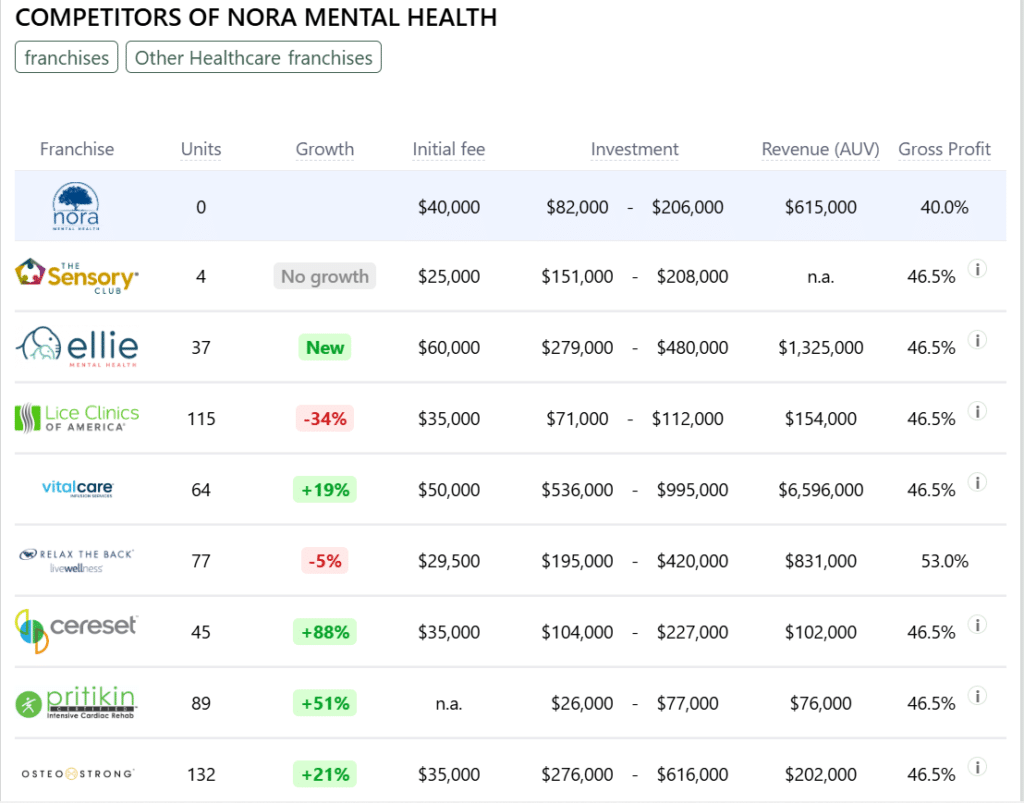Click the No growth badge
This screenshot has height=803, width=1024.
tap(325, 276)
